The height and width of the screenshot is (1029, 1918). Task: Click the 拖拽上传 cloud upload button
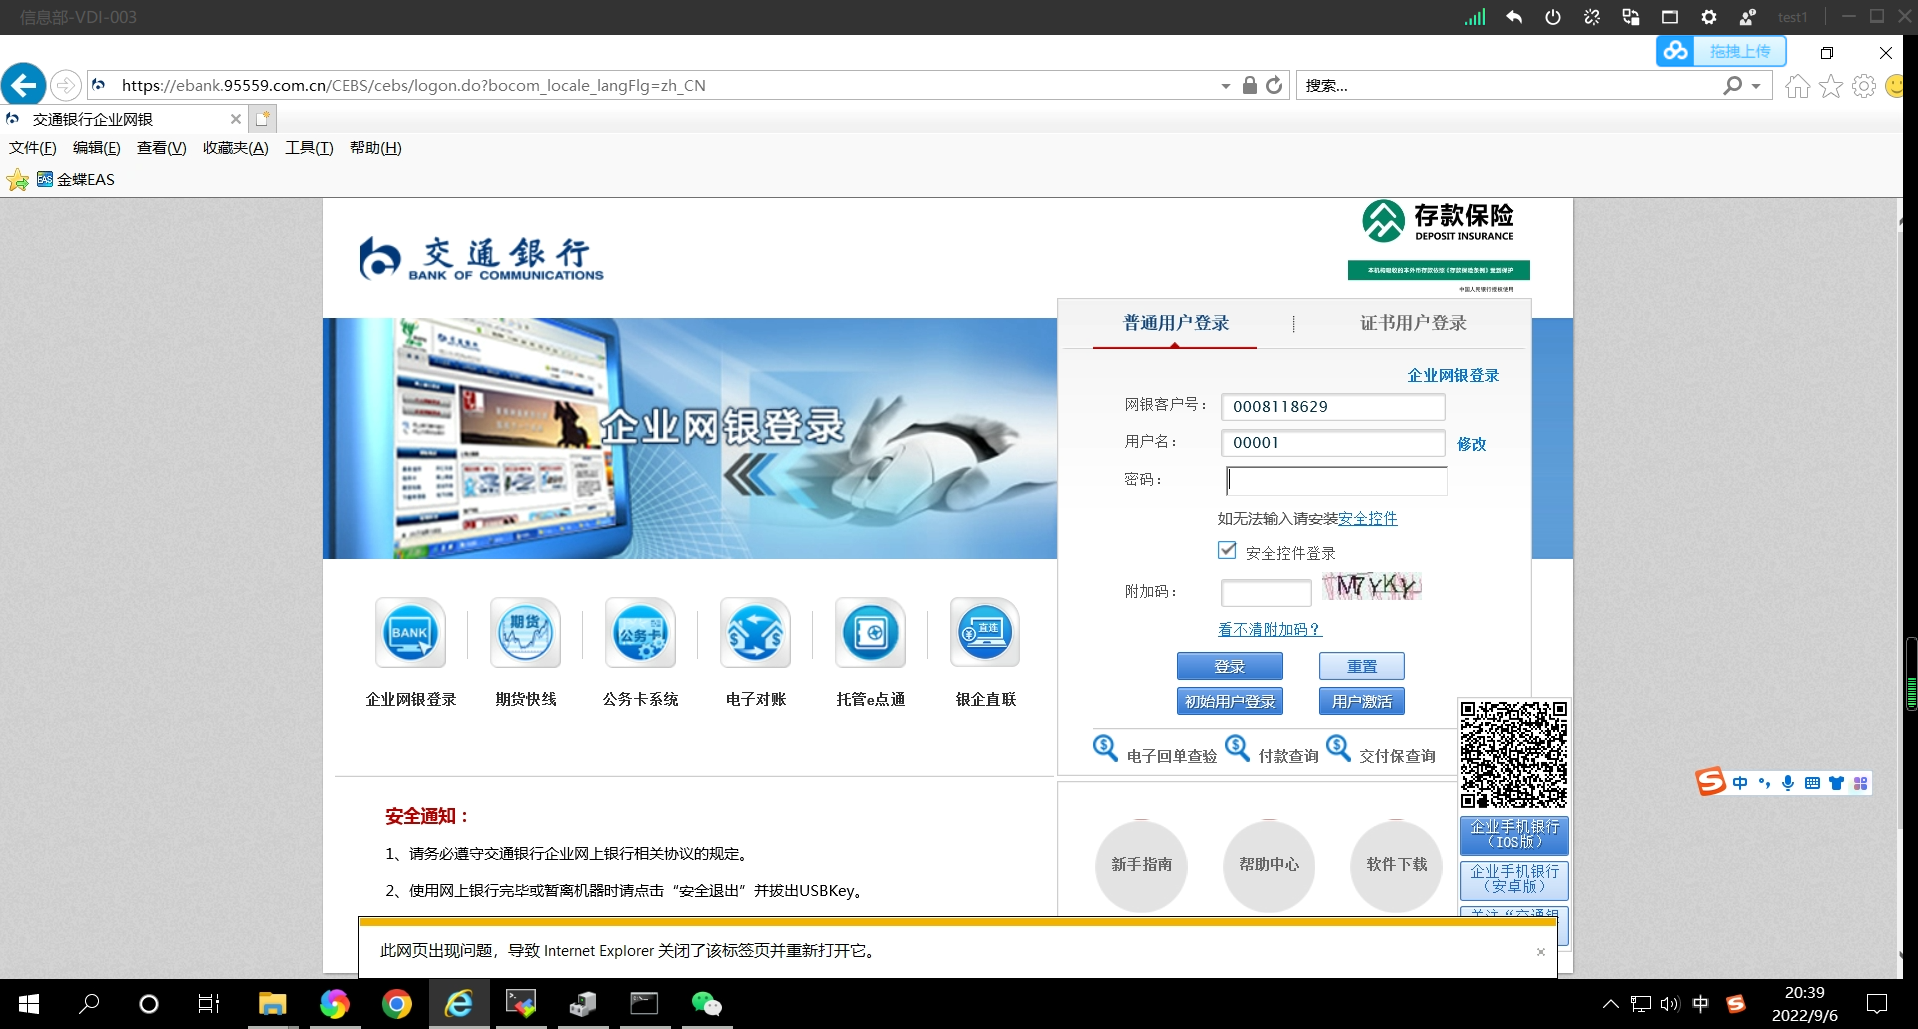point(1721,51)
